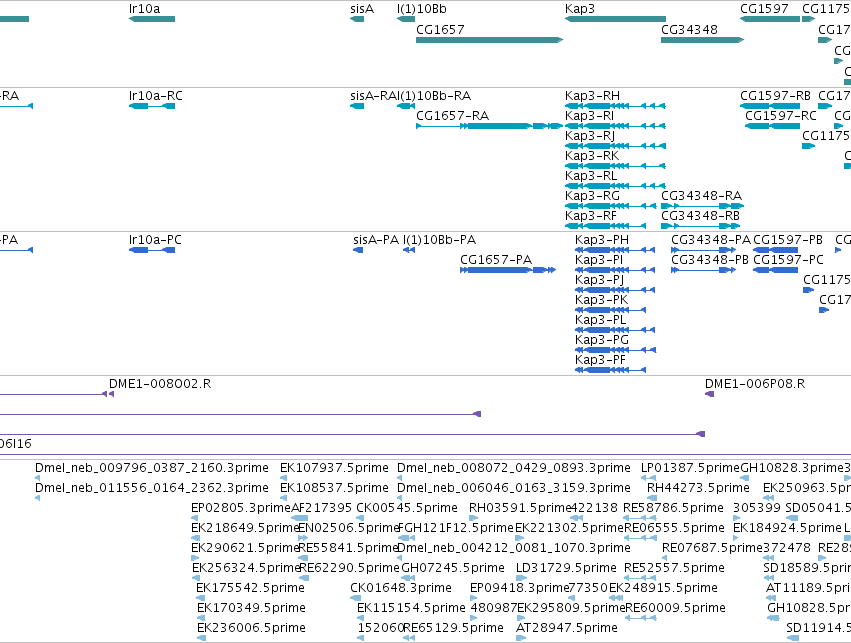Viewport: 851px width, 643px height.
Task: Select EST CK01648.3prime
Action: tap(355, 599)
